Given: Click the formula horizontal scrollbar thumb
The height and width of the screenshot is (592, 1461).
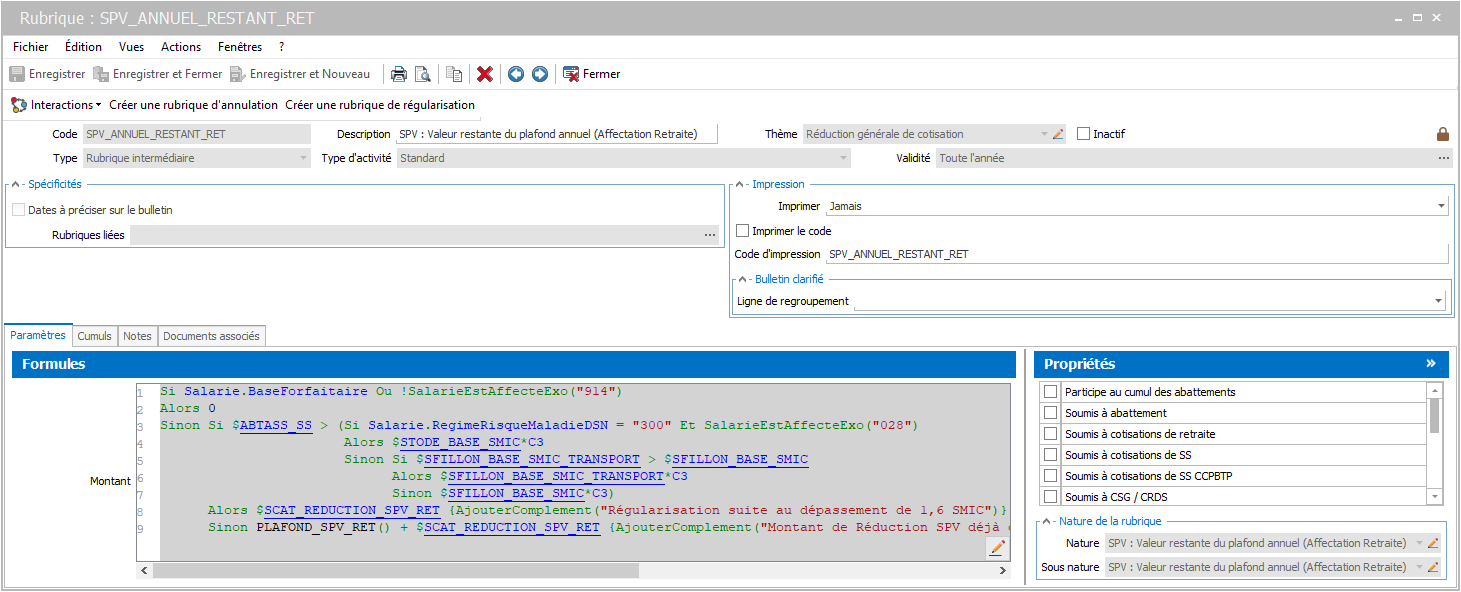Looking at the screenshot, I should click(x=396, y=570).
